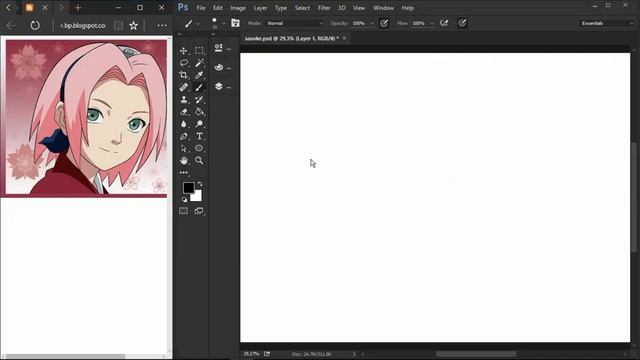Viewport: 640px width, 360px height.
Task: Toggle Quick Mask mode
Action: click(184, 211)
